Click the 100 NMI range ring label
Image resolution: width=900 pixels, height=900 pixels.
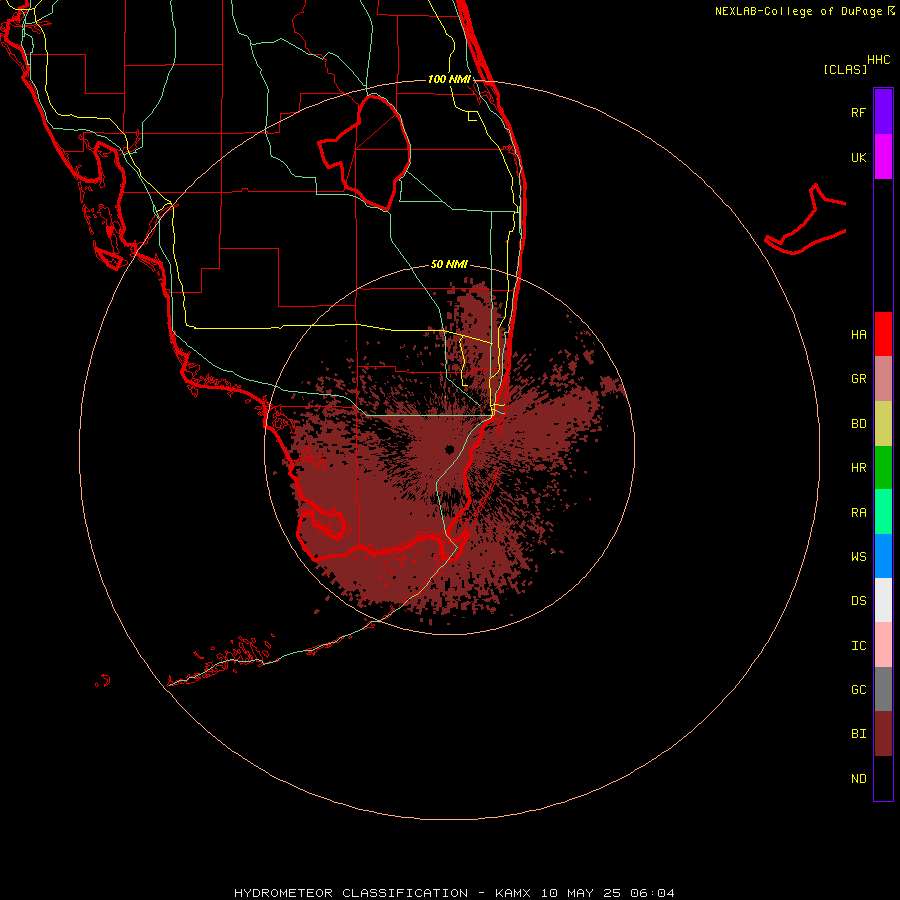pyautogui.click(x=449, y=79)
